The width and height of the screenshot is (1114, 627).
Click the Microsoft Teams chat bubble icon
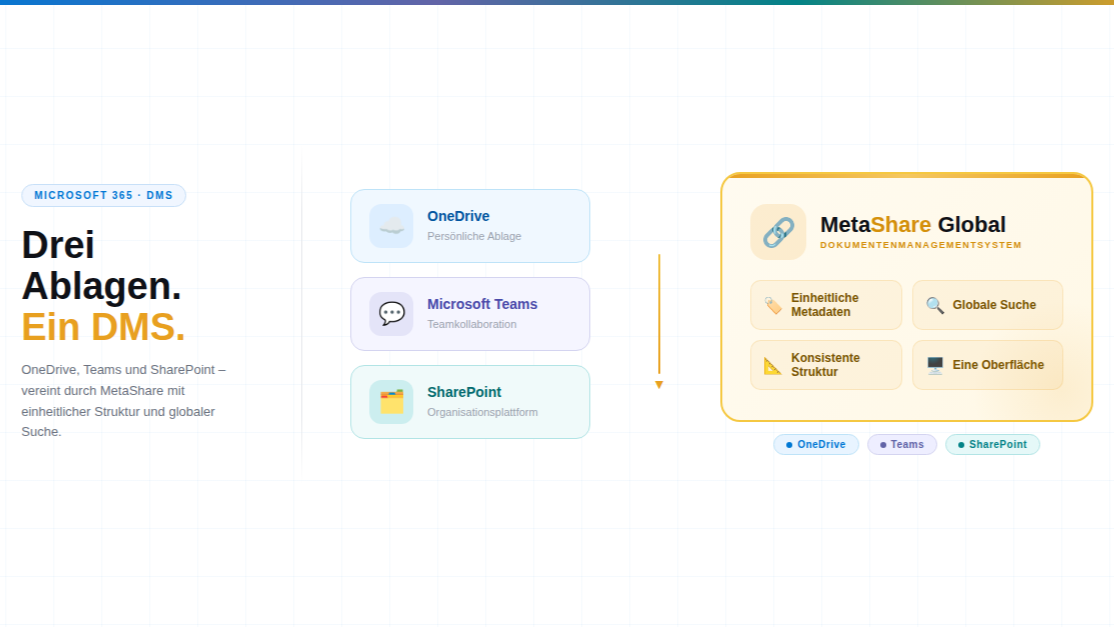[x=391, y=314]
